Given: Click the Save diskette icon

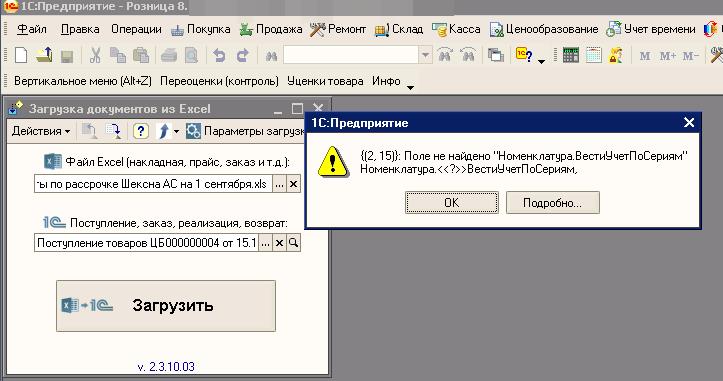Looking at the screenshot, I should point(67,56).
